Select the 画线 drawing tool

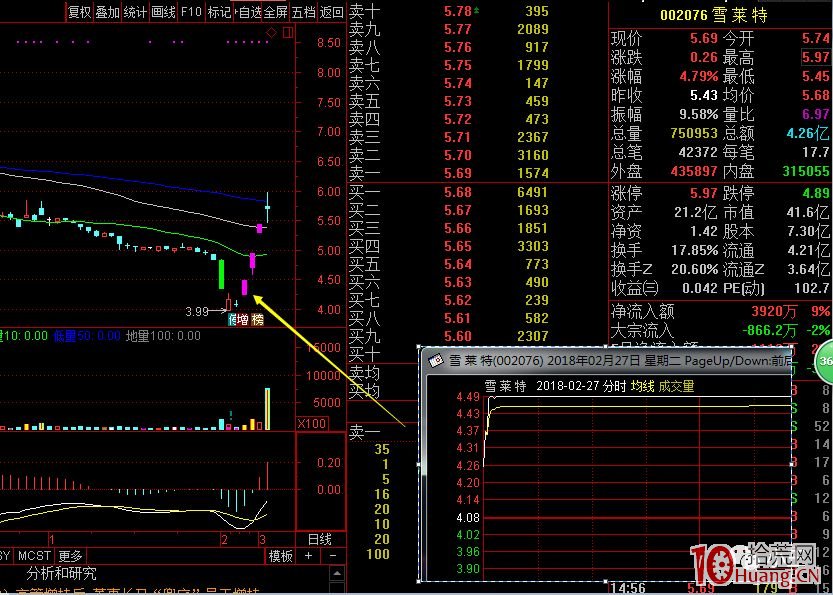[164, 12]
